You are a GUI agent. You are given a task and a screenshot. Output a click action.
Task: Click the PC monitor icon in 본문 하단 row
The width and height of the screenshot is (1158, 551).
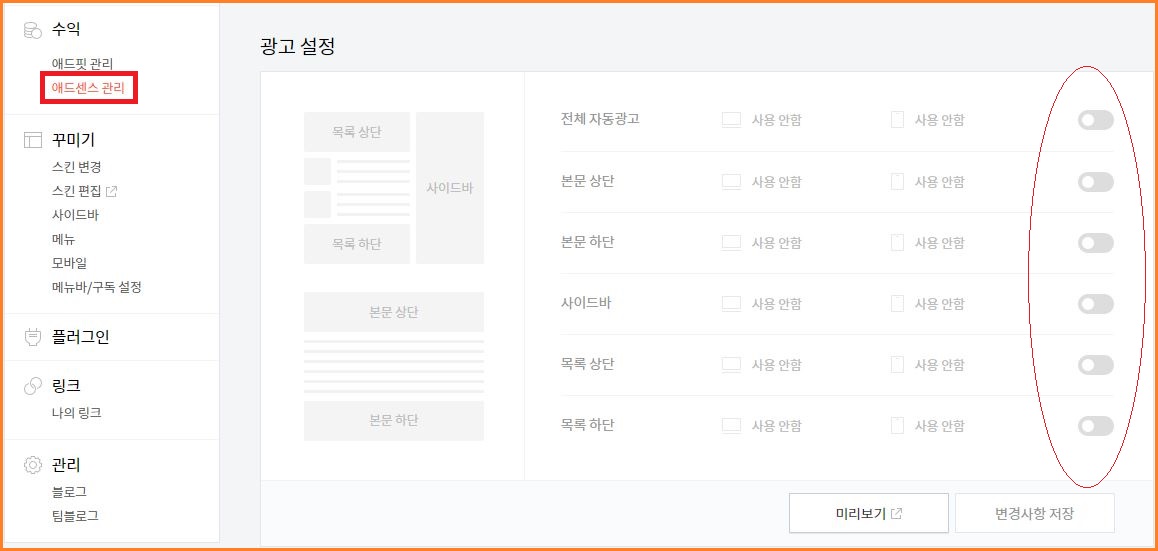coord(731,243)
